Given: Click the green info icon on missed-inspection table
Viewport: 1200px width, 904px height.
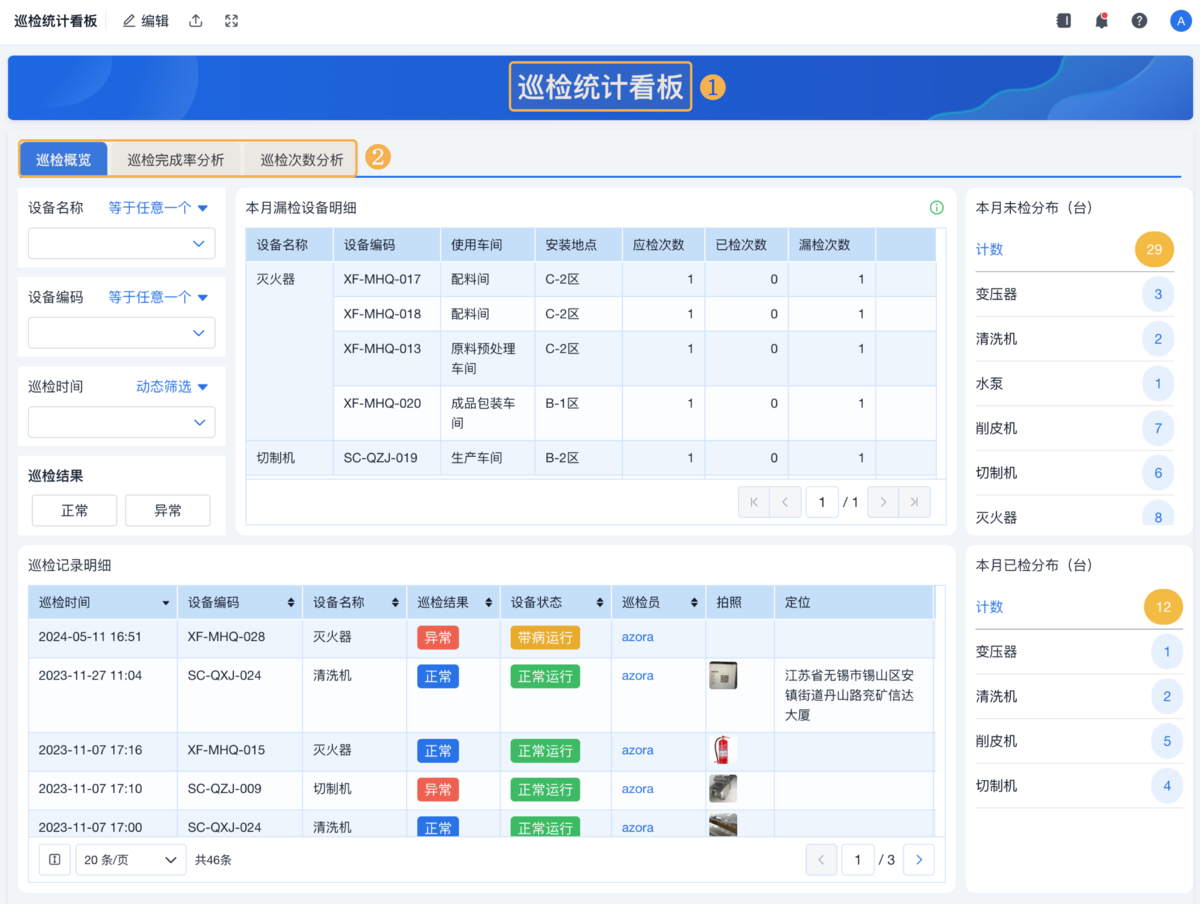Looking at the screenshot, I should 936,208.
